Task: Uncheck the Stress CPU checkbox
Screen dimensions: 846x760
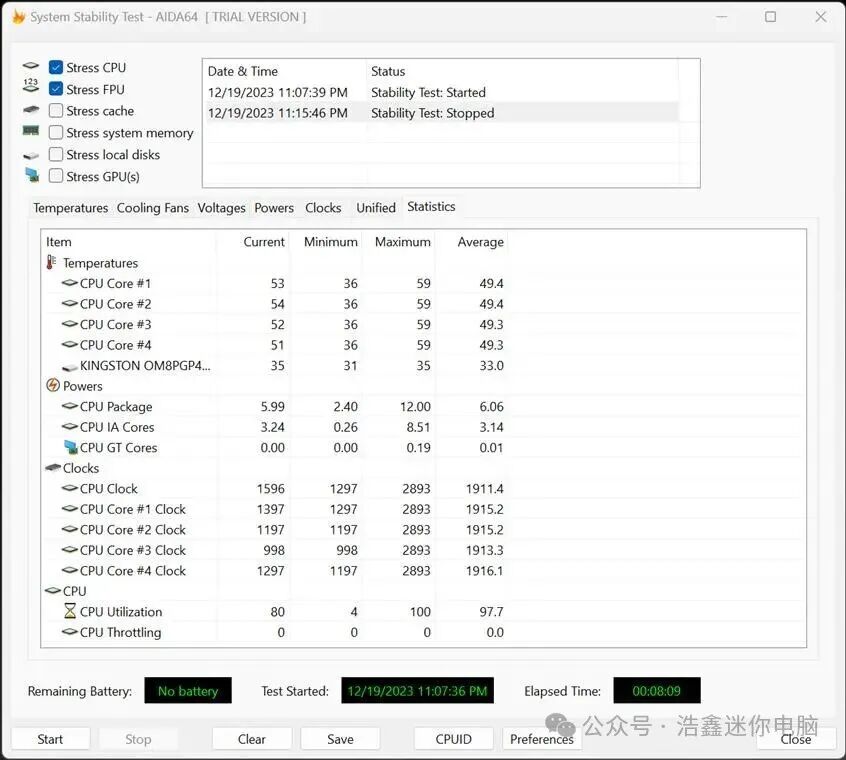Action: click(x=56, y=67)
